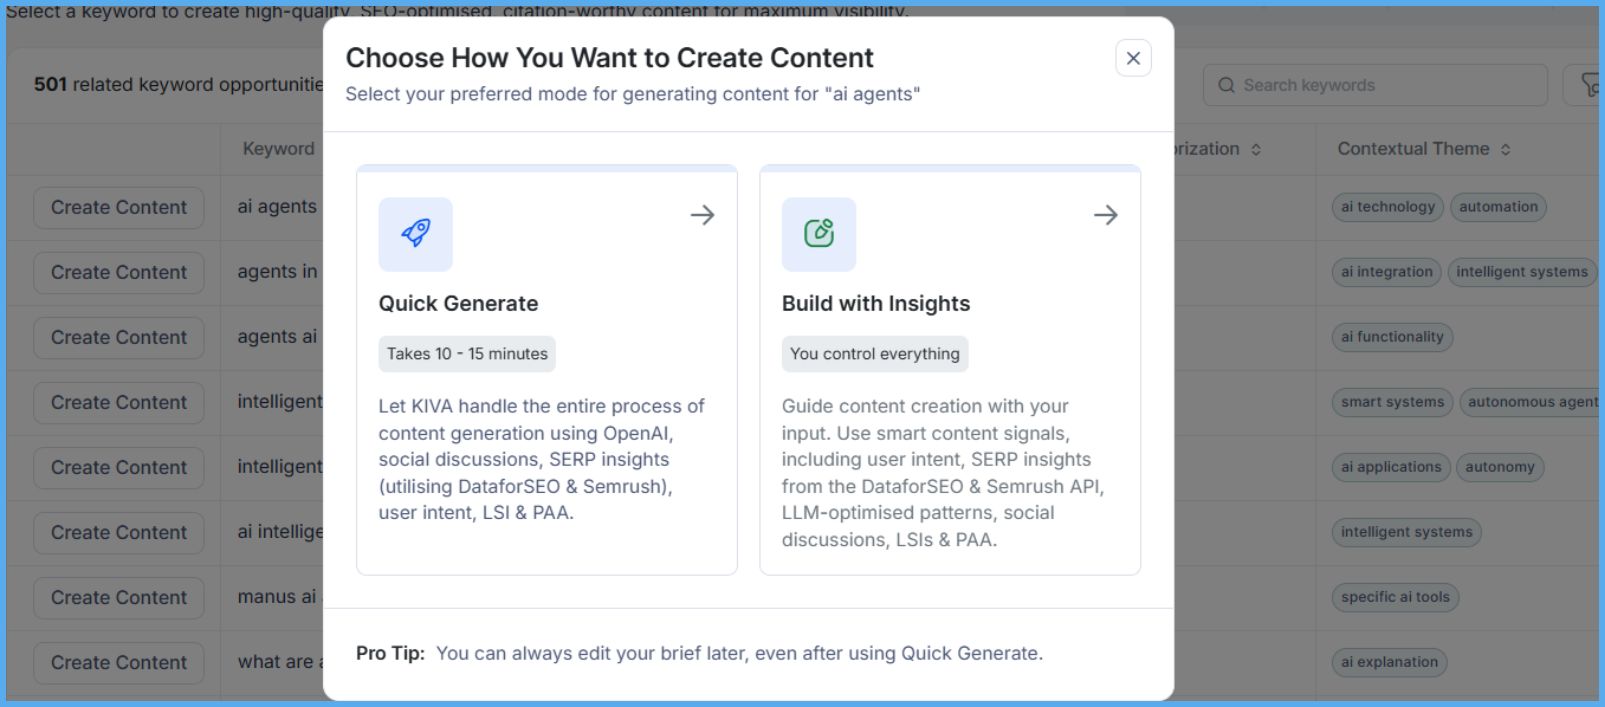The image size is (1605, 707).
Task: Select the ai explanation theme tag
Action: click(x=1389, y=662)
